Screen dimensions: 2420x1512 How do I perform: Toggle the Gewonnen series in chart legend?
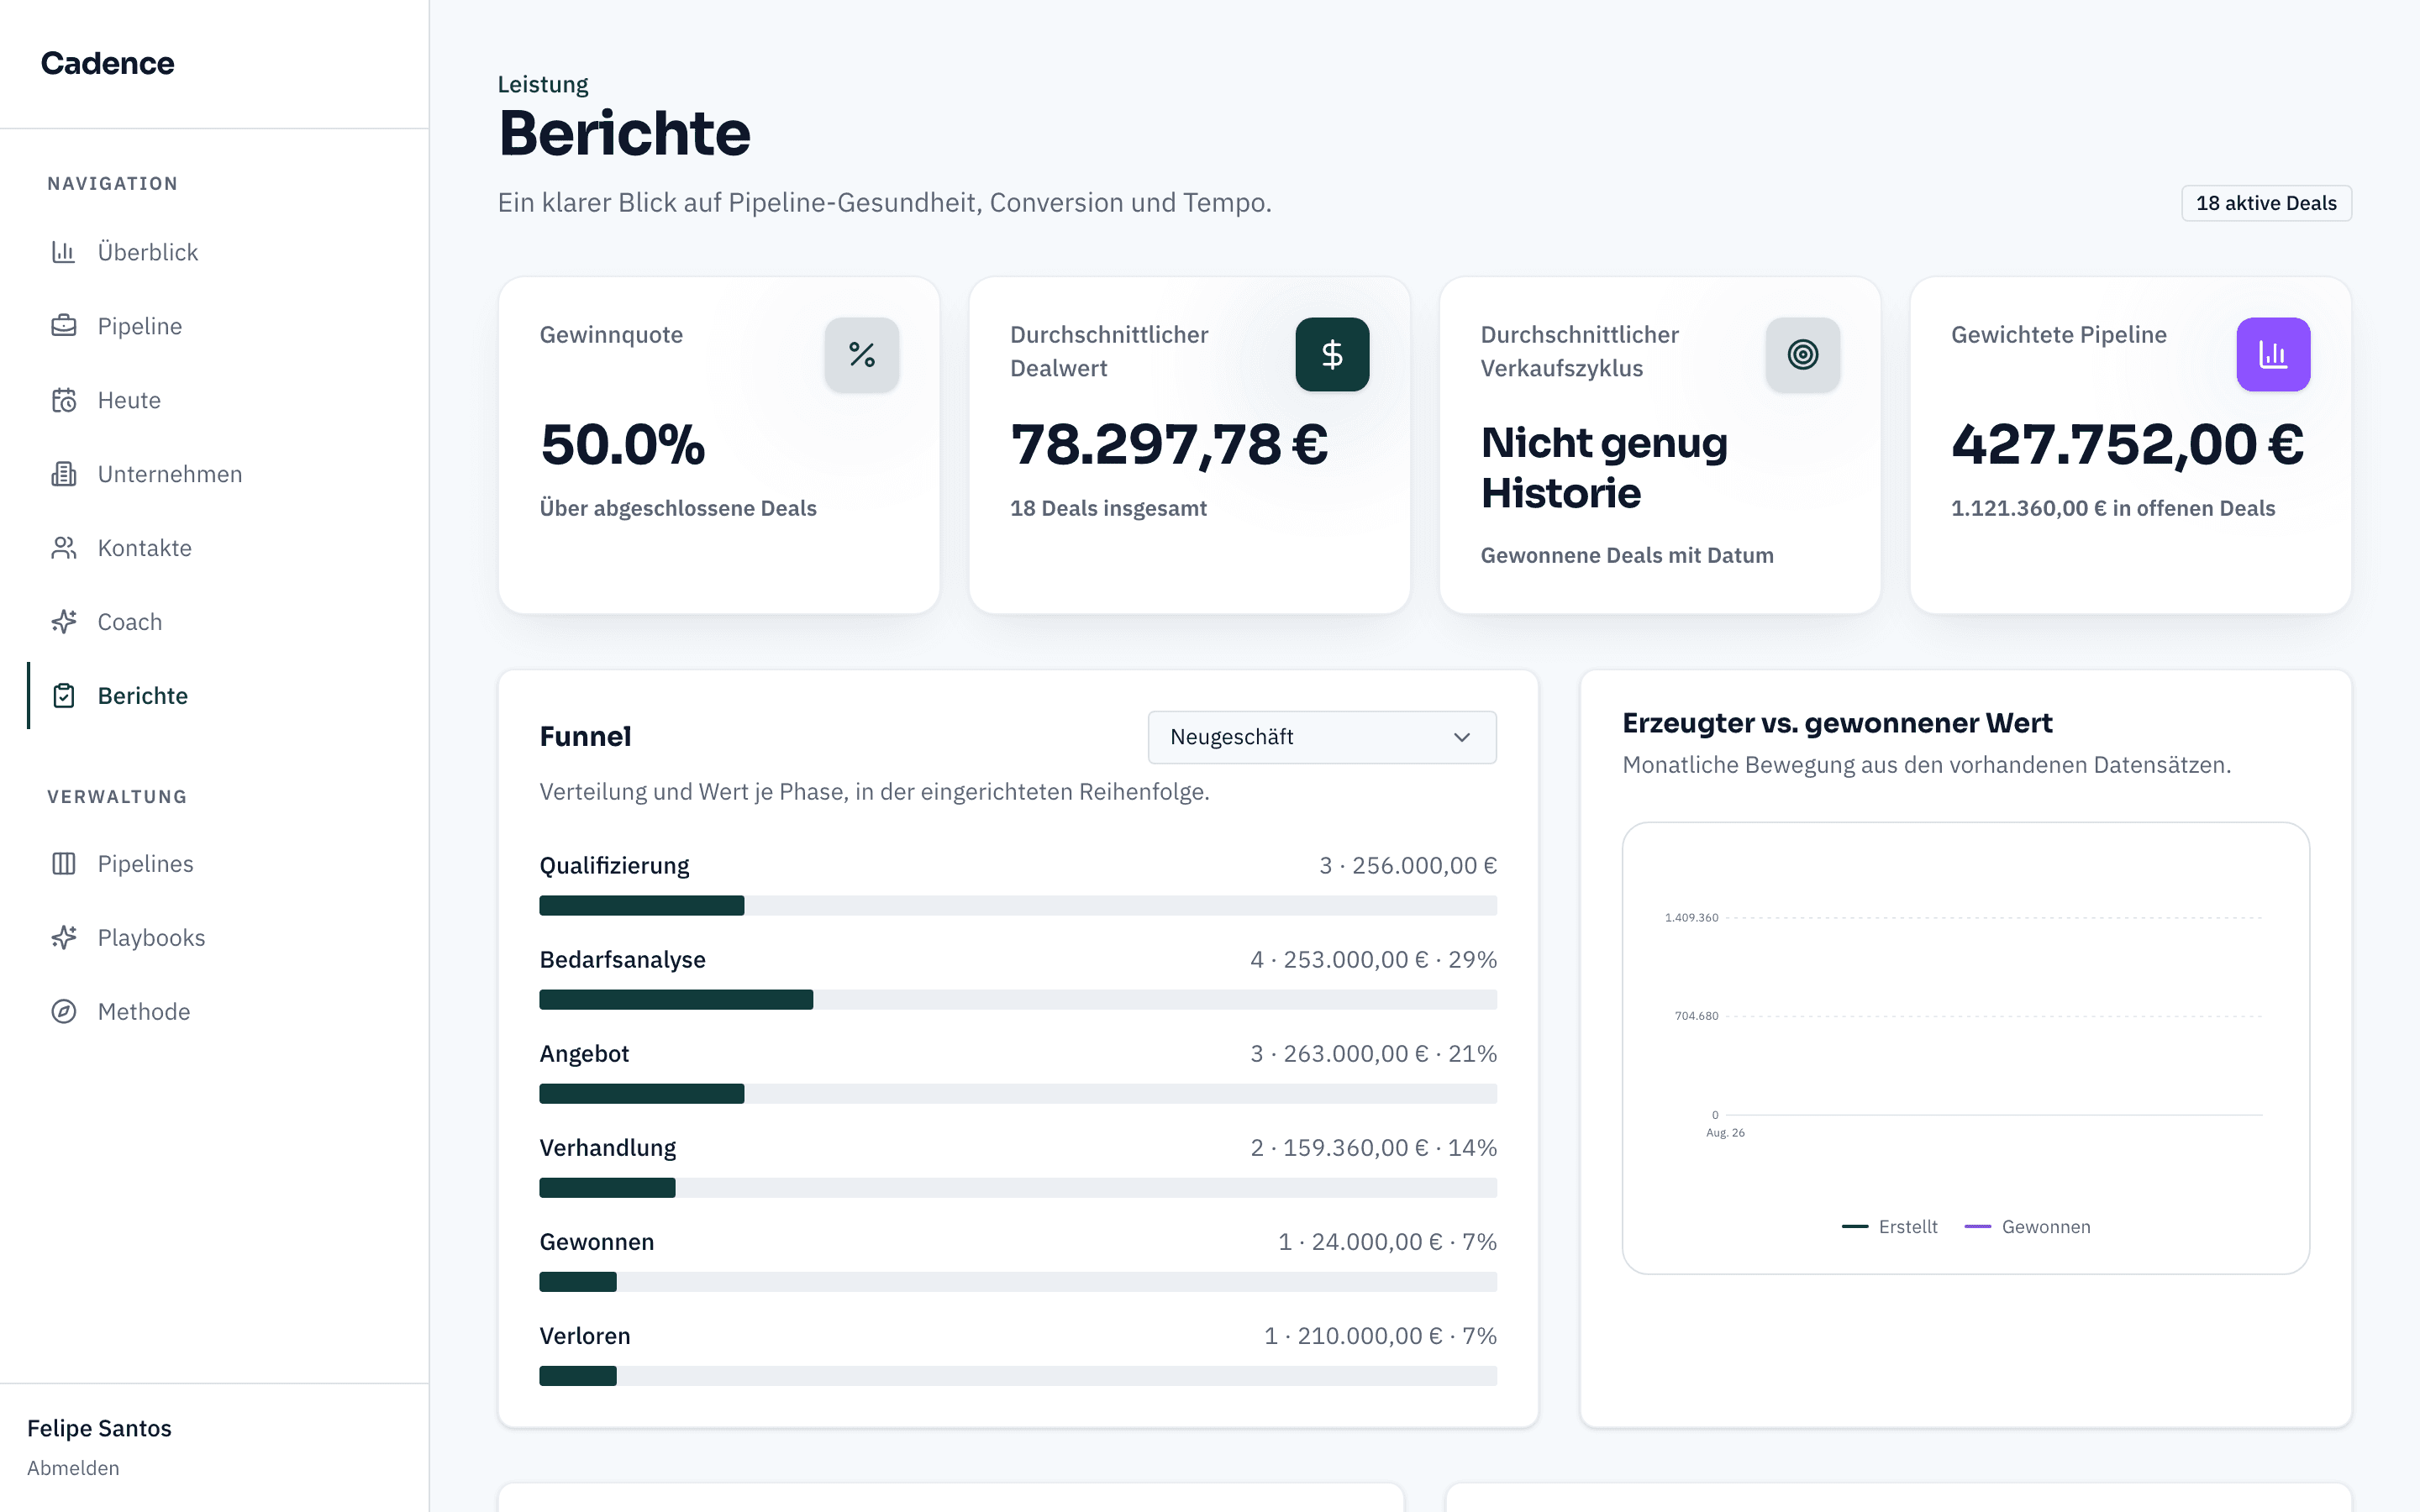click(x=2027, y=1226)
